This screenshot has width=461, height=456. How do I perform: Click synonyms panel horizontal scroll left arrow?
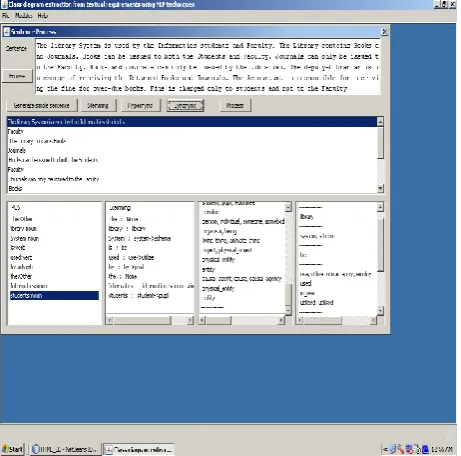click(x=300, y=320)
